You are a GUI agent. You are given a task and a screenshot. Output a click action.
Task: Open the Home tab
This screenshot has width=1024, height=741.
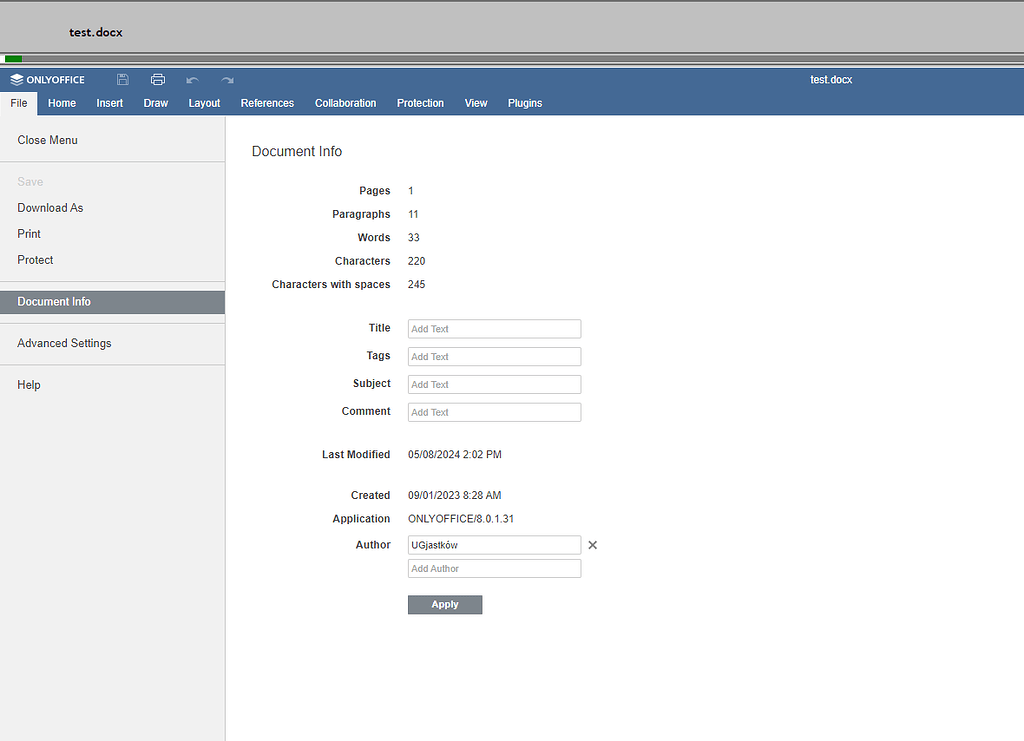(x=62, y=103)
